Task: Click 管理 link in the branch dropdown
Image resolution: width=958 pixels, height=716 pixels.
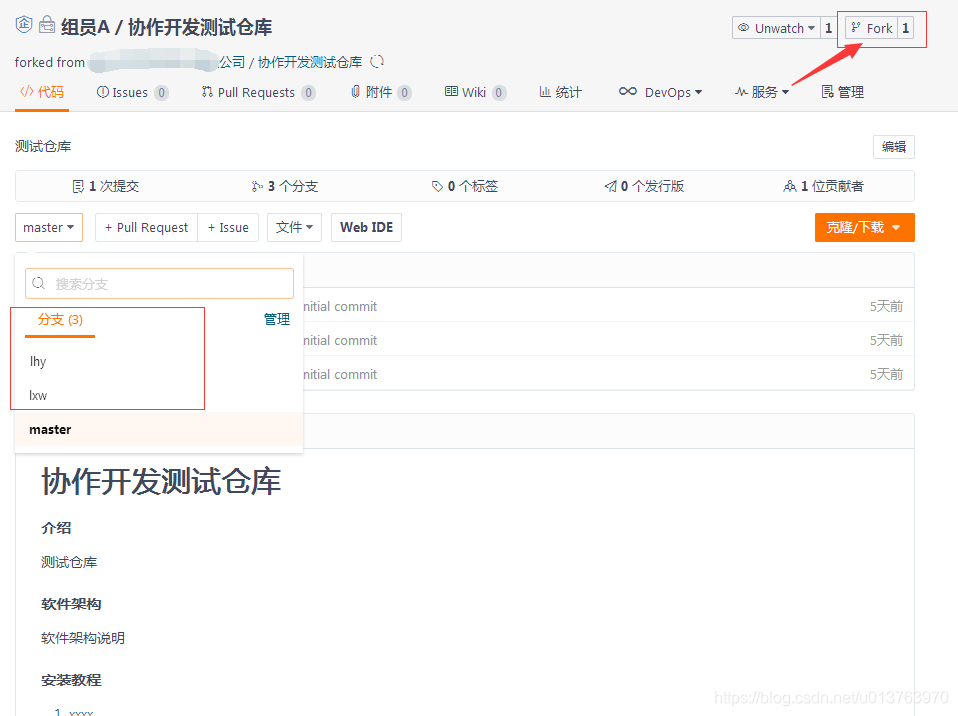Action: pos(277,319)
